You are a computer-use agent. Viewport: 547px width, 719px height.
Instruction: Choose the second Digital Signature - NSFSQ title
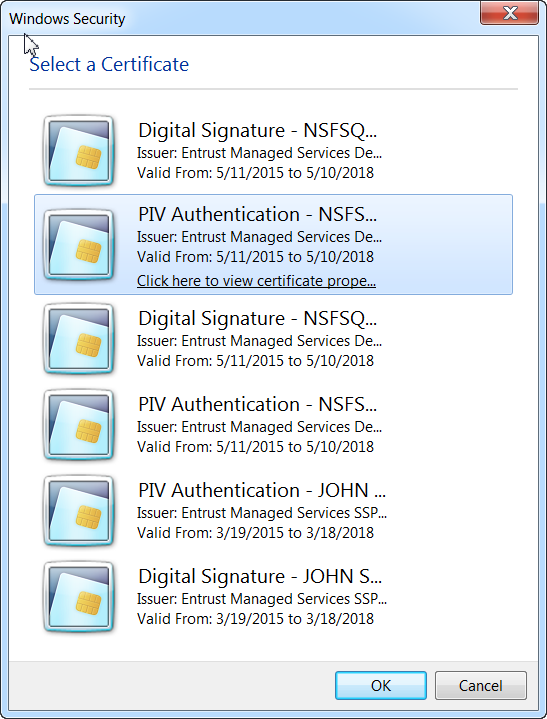pos(257,319)
